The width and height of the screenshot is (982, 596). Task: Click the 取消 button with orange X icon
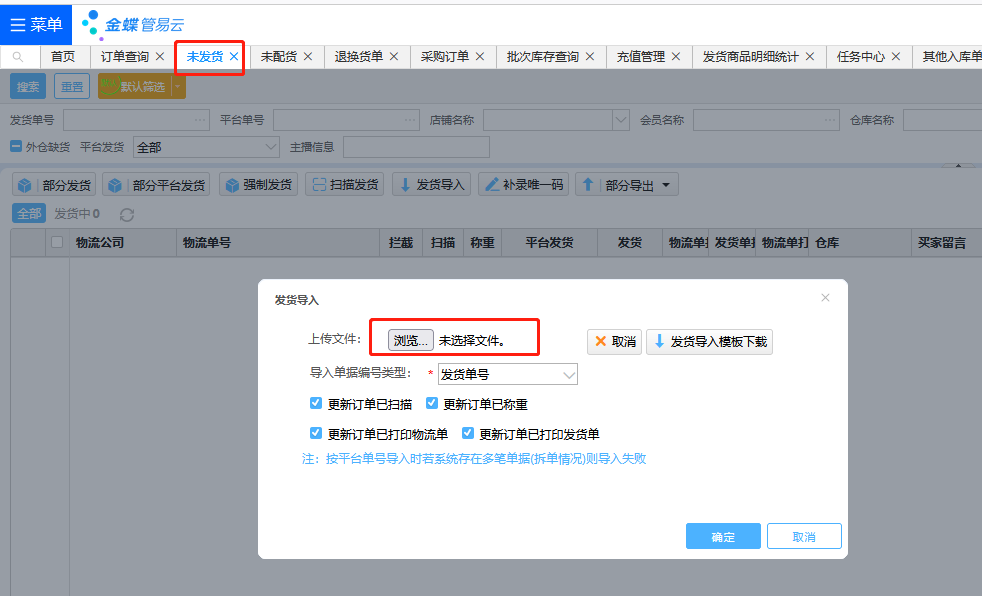614,342
